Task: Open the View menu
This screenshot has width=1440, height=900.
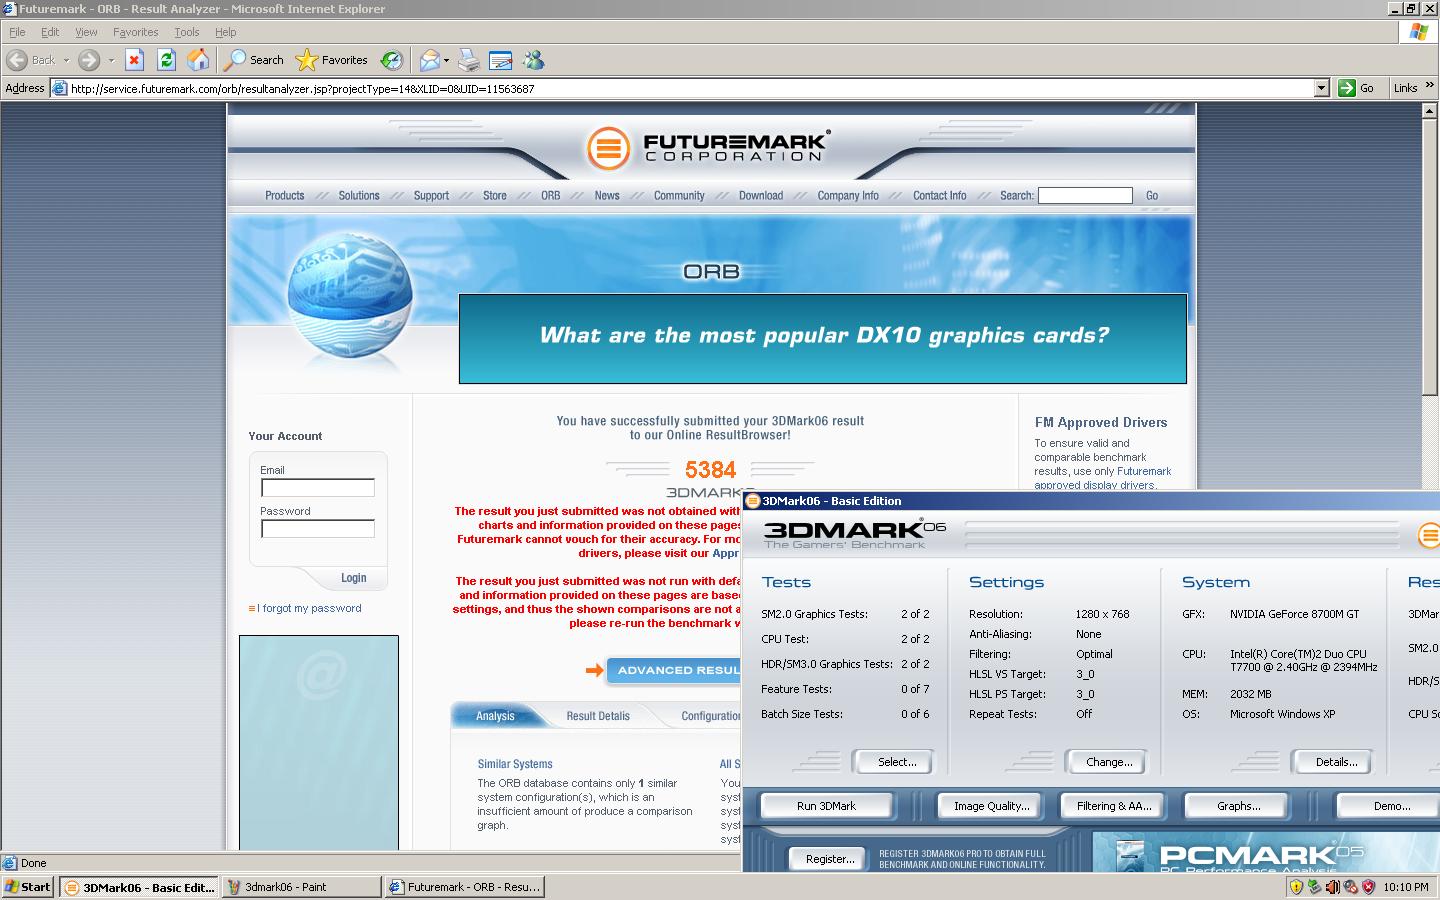Action: [x=87, y=32]
